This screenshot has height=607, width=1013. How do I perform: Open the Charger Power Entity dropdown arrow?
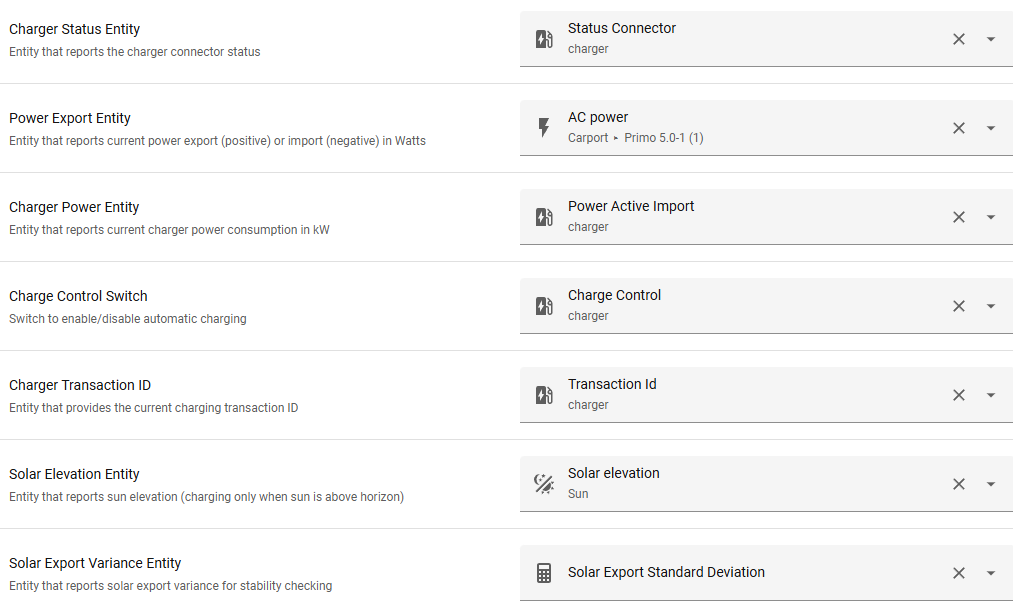(991, 217)
